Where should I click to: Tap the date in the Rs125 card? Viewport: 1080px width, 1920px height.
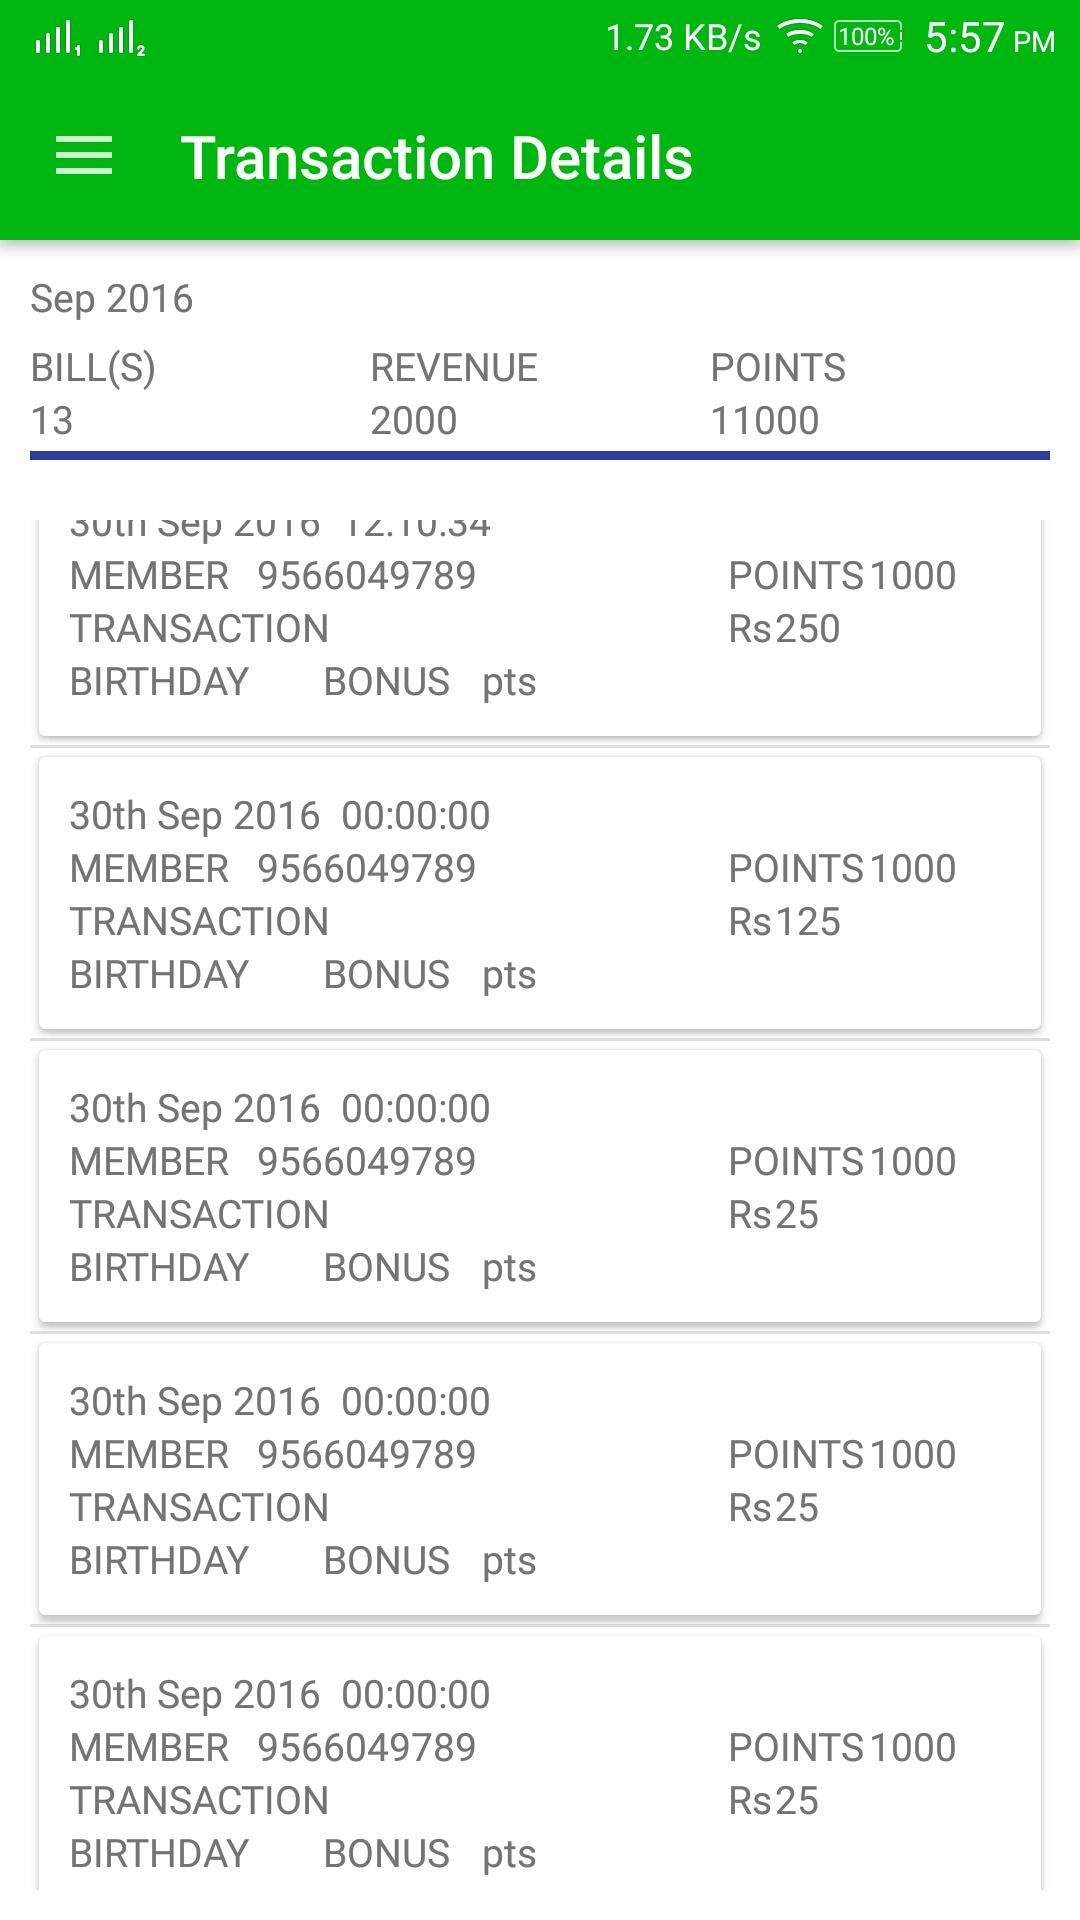(194, 816)
